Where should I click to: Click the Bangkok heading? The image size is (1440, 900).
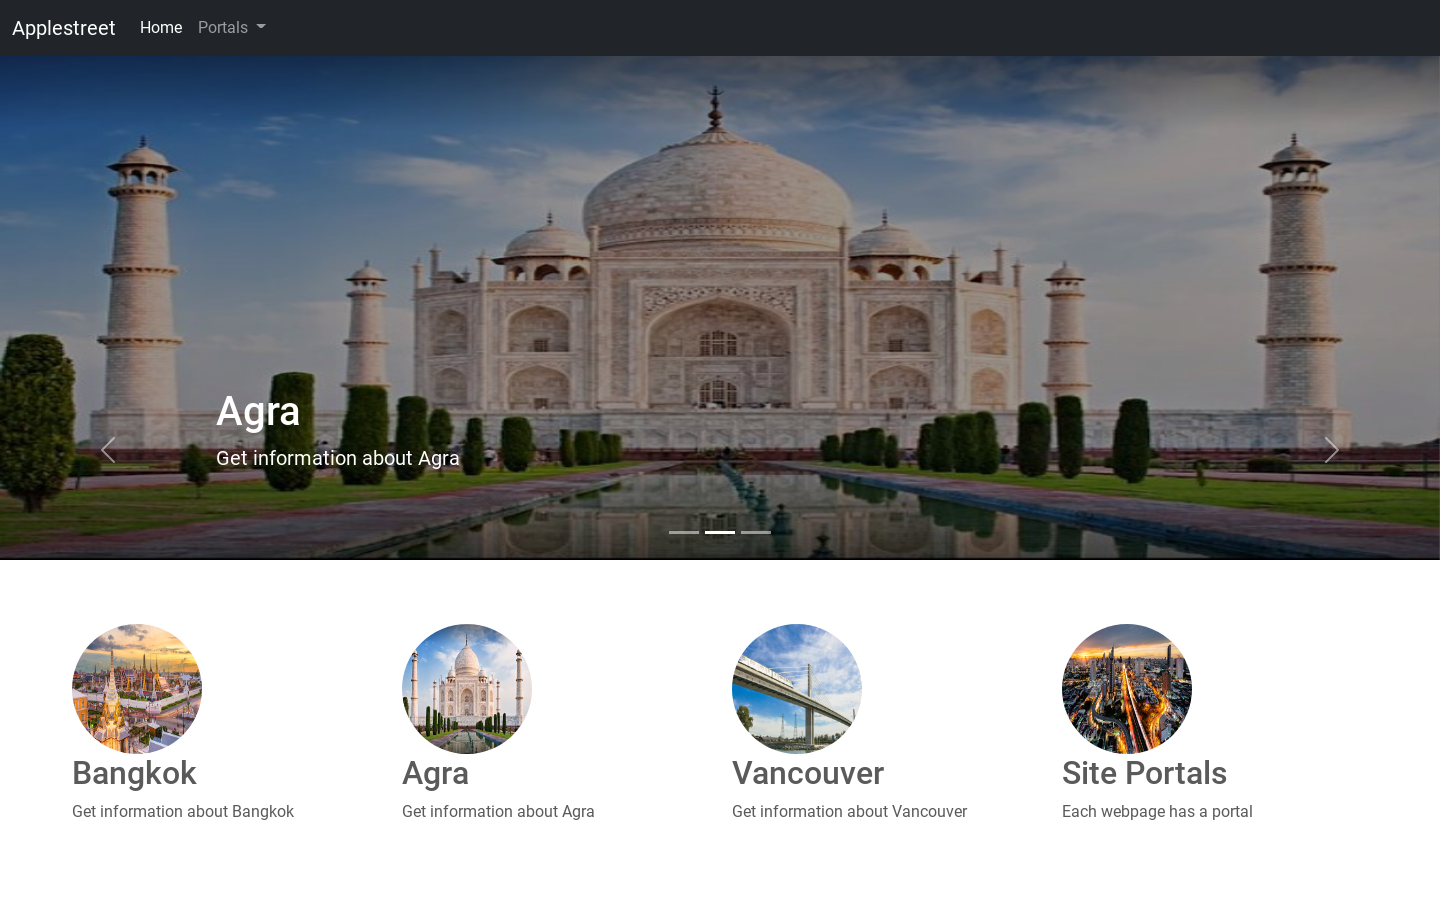134,773
